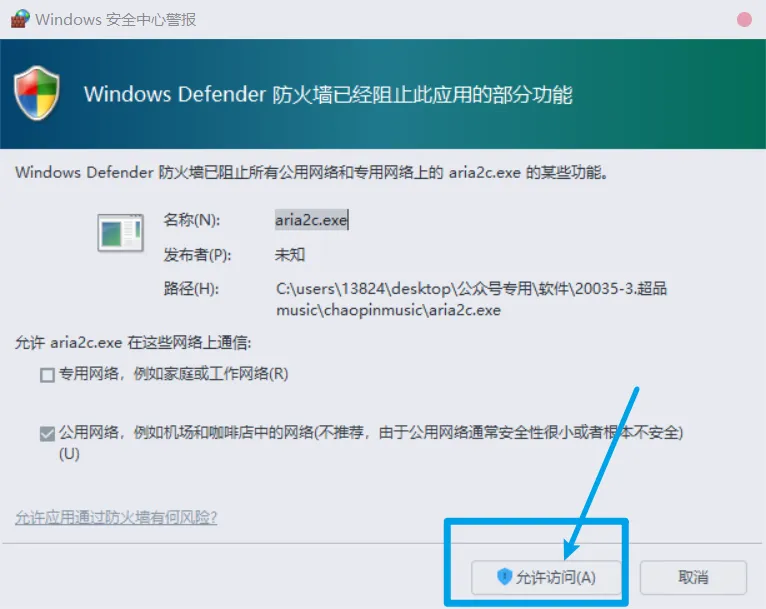Click the sentence 防火墙已阻止所有公用网络和专用网络上的 aria2c.exe
Viewport: 766px width, 609px height.
coord(339,172)
